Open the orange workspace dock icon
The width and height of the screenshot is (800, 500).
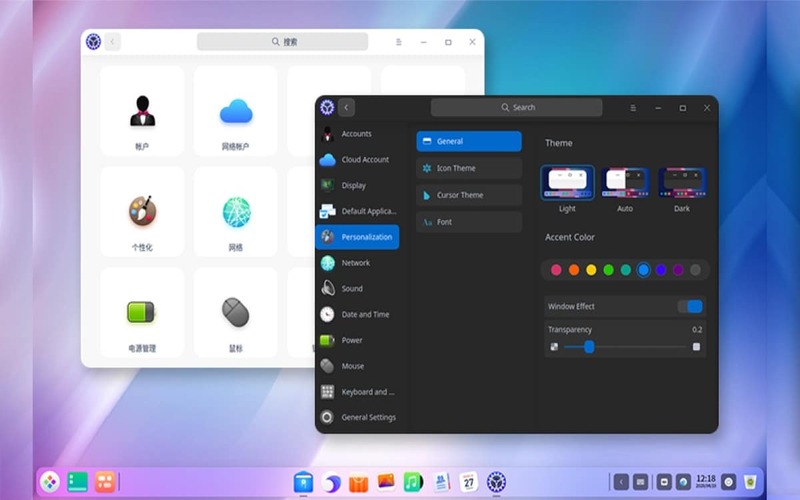point(105,482)
